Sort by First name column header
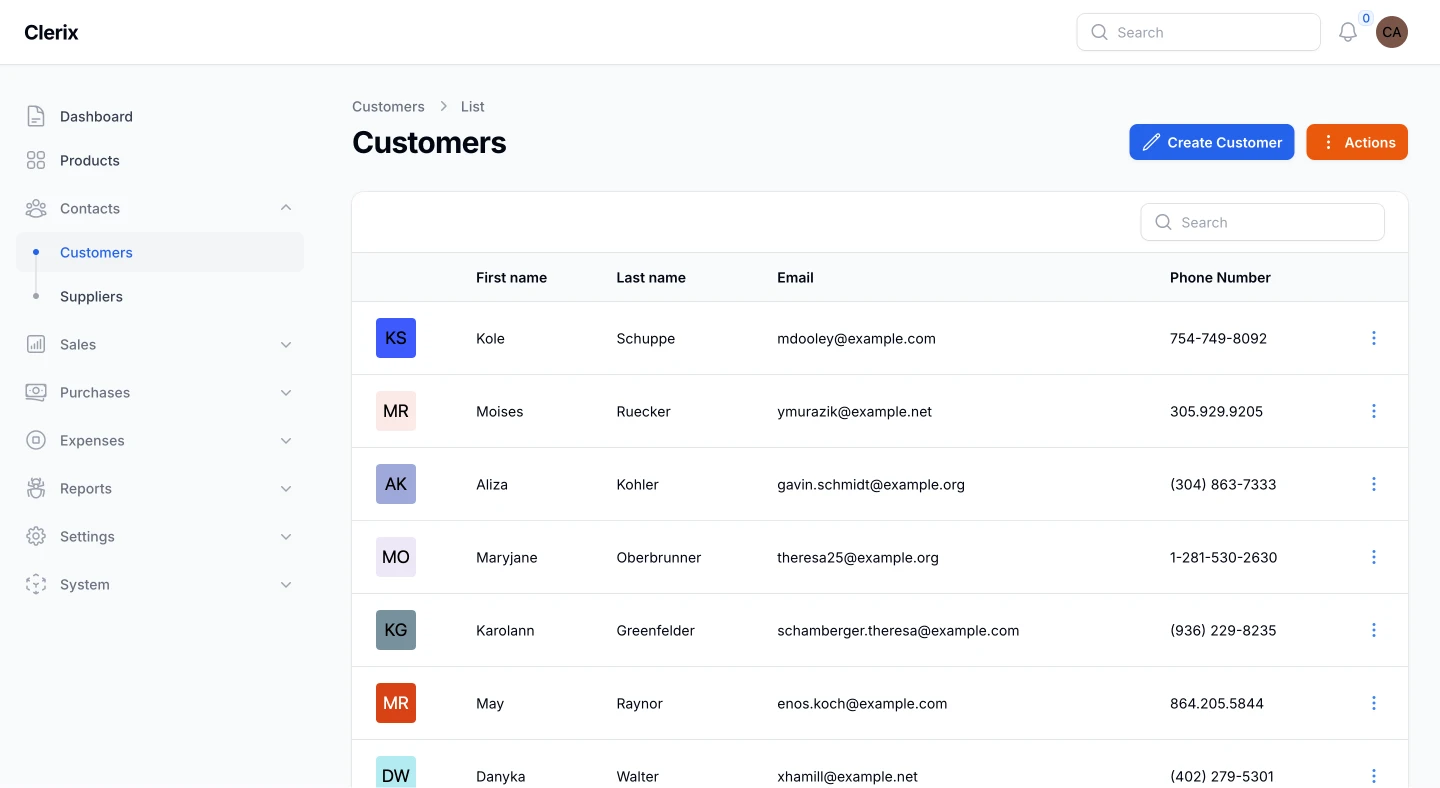Viewport: 1440px width, 788px height. click(511, 277)
